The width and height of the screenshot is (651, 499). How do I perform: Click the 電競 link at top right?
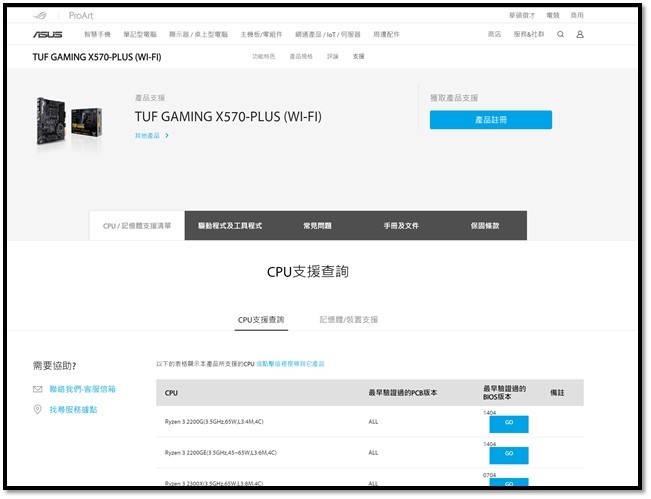tap(553, 15)
